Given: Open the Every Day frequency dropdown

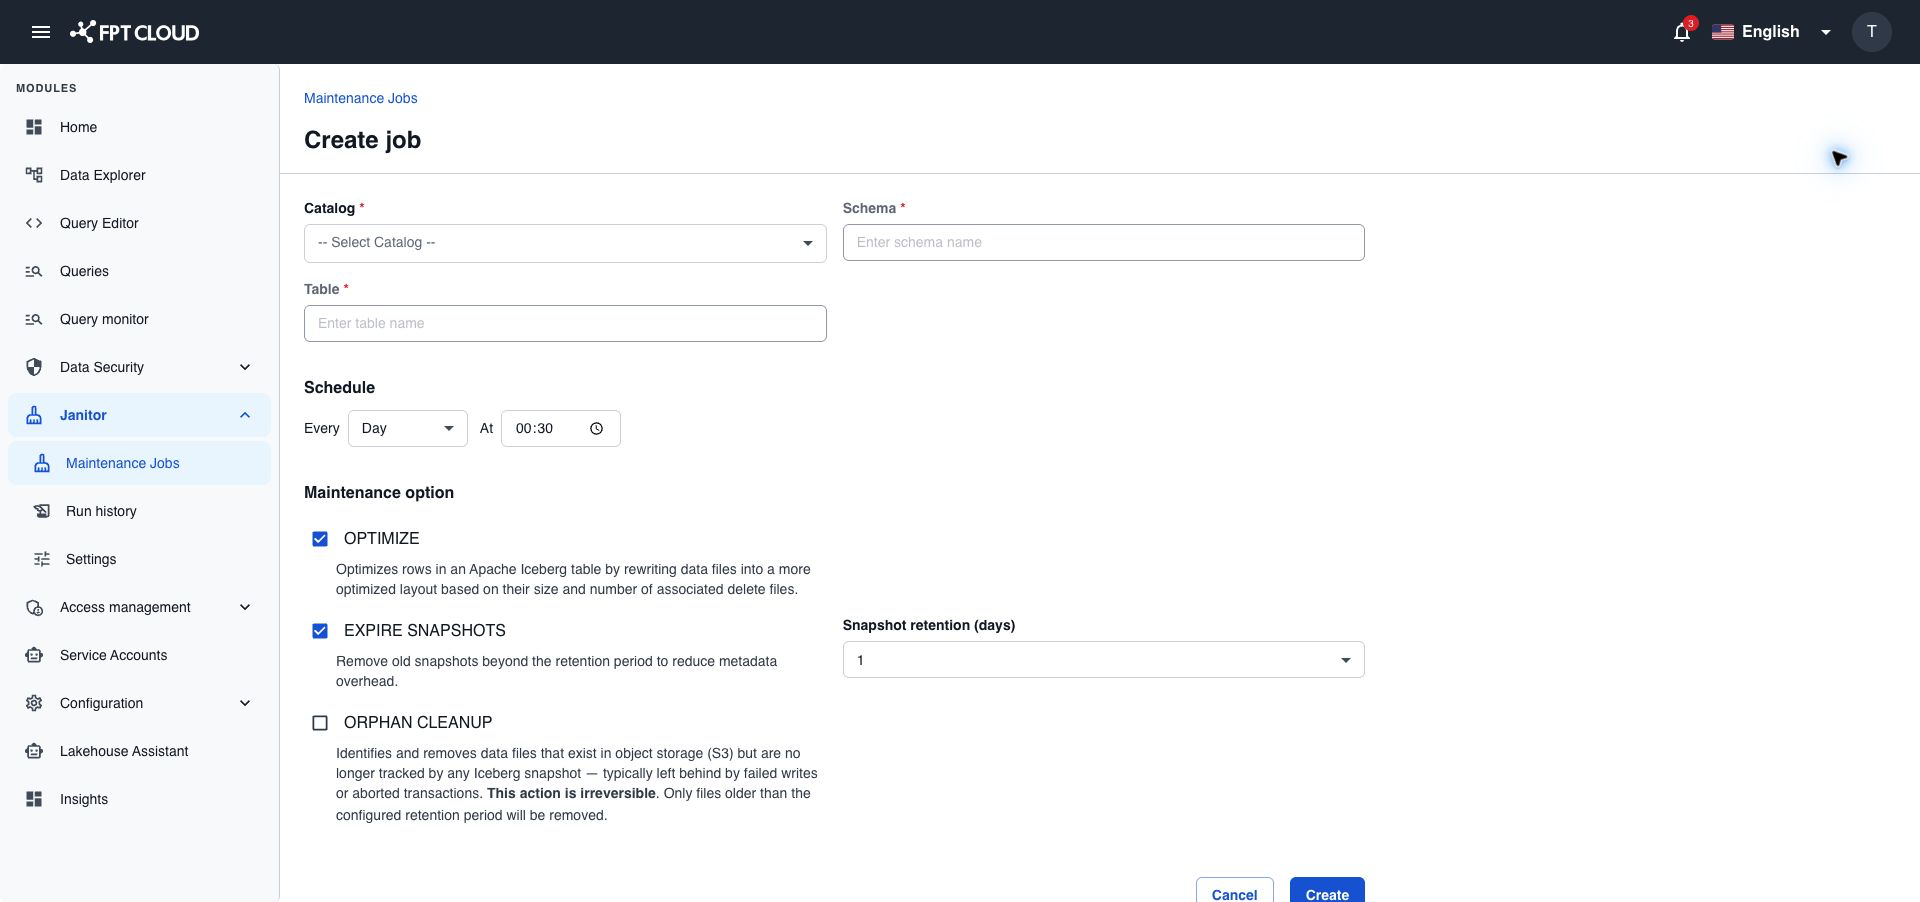Looking at the screenshot, I should pos(408,428).
